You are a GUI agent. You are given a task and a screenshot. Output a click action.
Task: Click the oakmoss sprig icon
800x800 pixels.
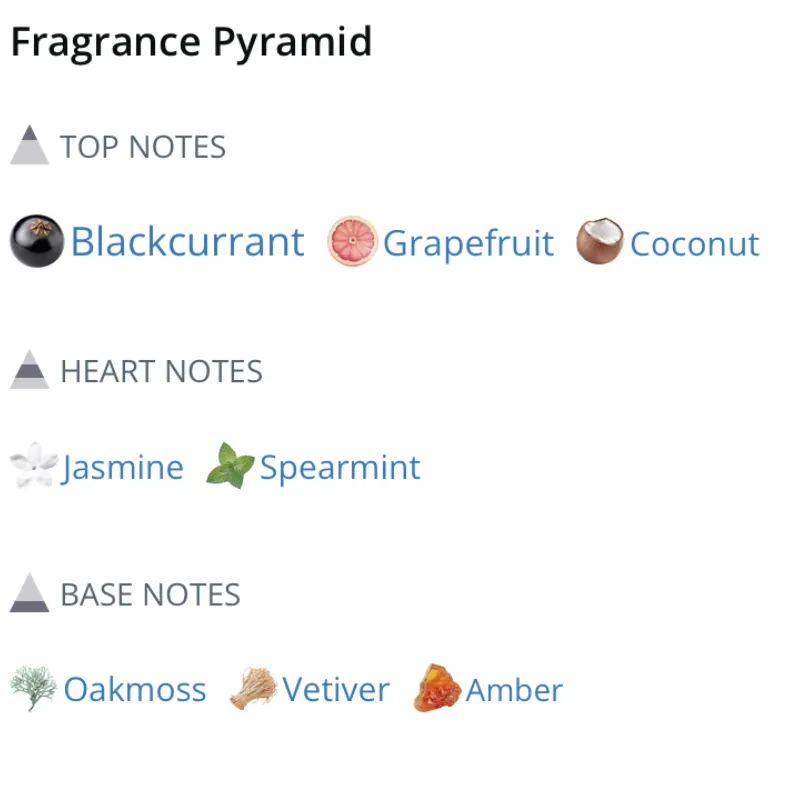tap(33, 689)
